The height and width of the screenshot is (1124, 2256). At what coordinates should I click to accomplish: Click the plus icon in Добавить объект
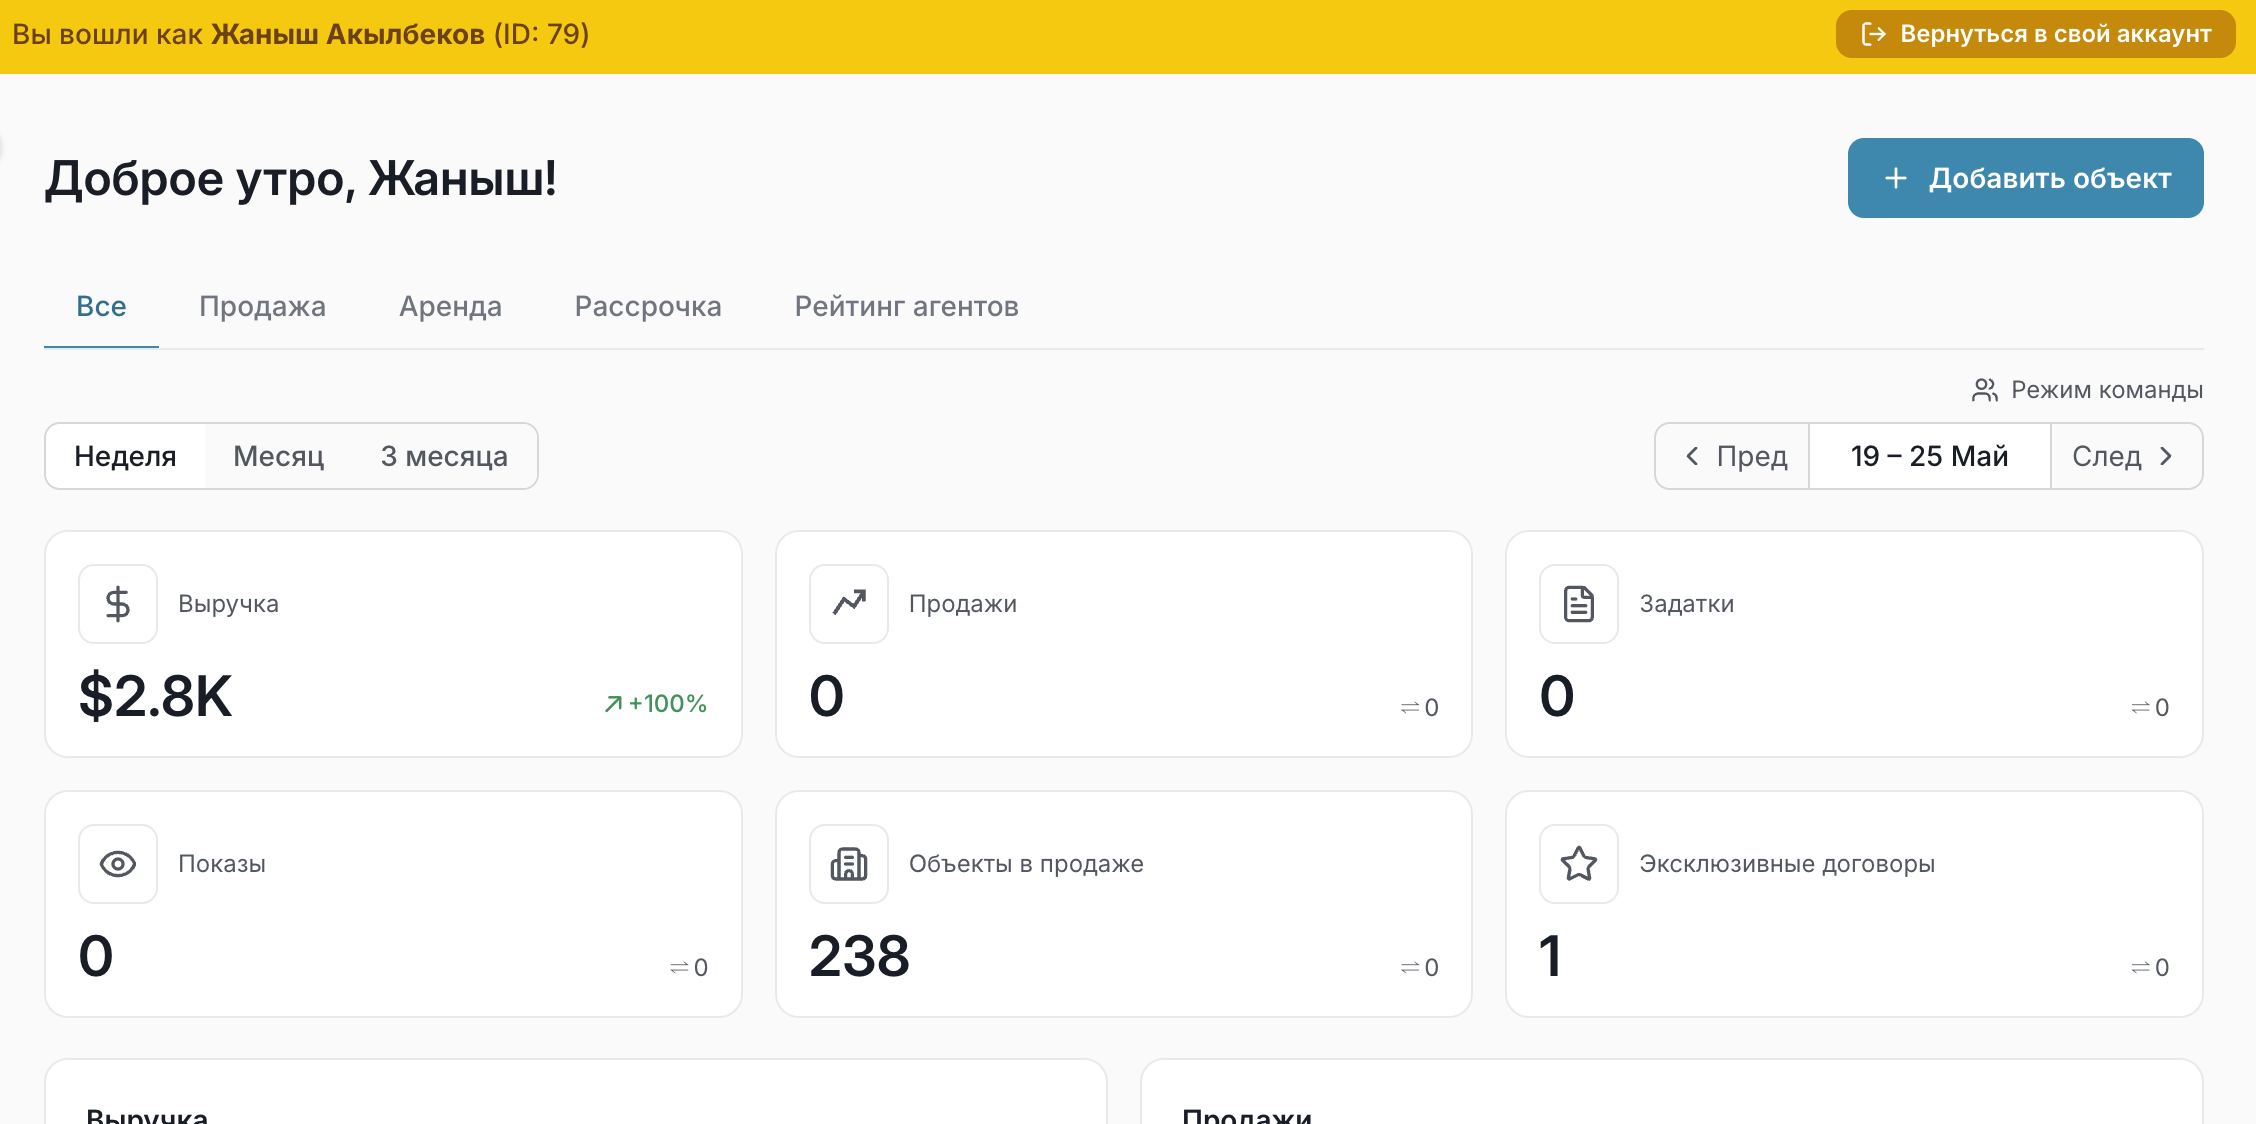click(x=1896, y=178)
